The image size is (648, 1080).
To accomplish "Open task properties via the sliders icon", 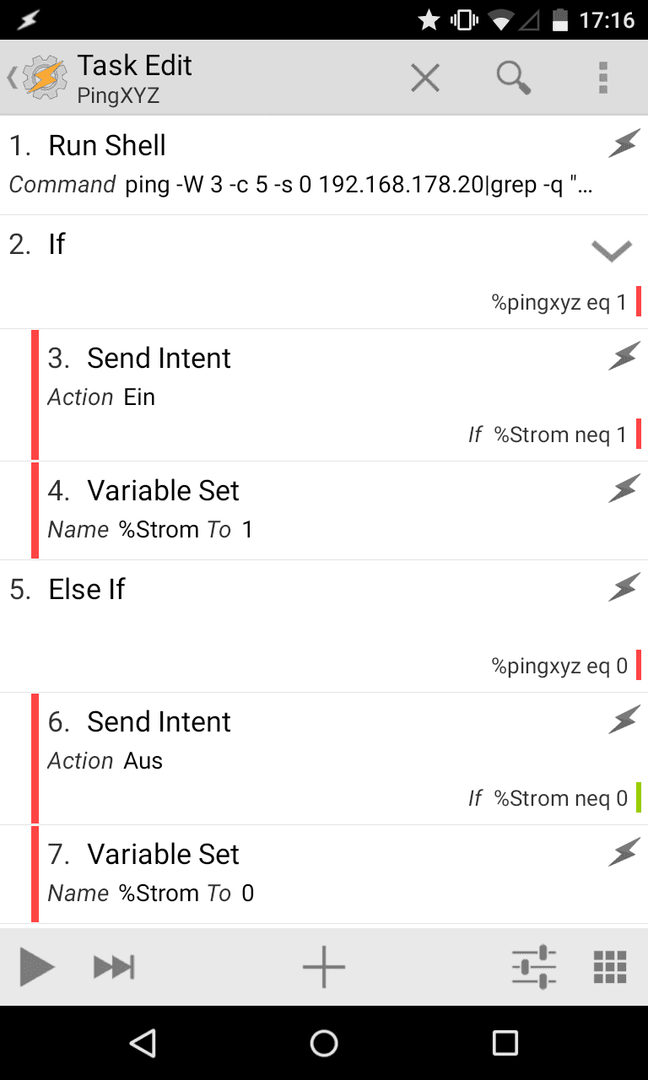I will [534, 967].
